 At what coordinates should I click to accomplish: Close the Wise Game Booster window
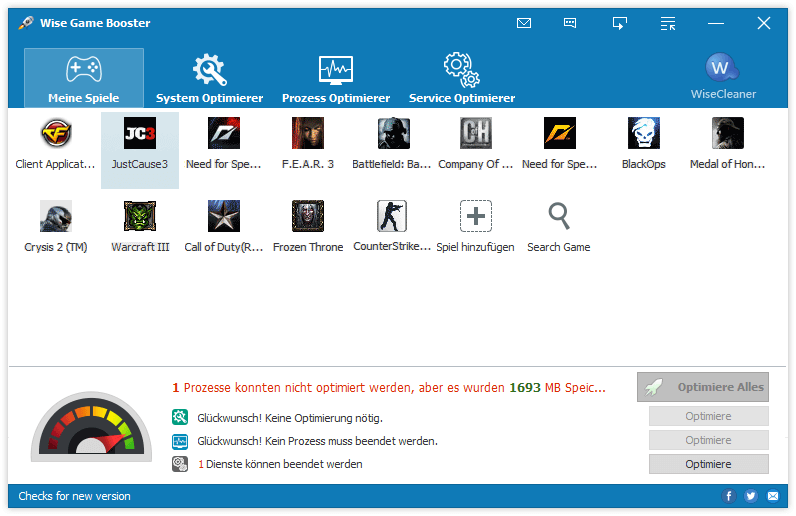pos(764,23)
